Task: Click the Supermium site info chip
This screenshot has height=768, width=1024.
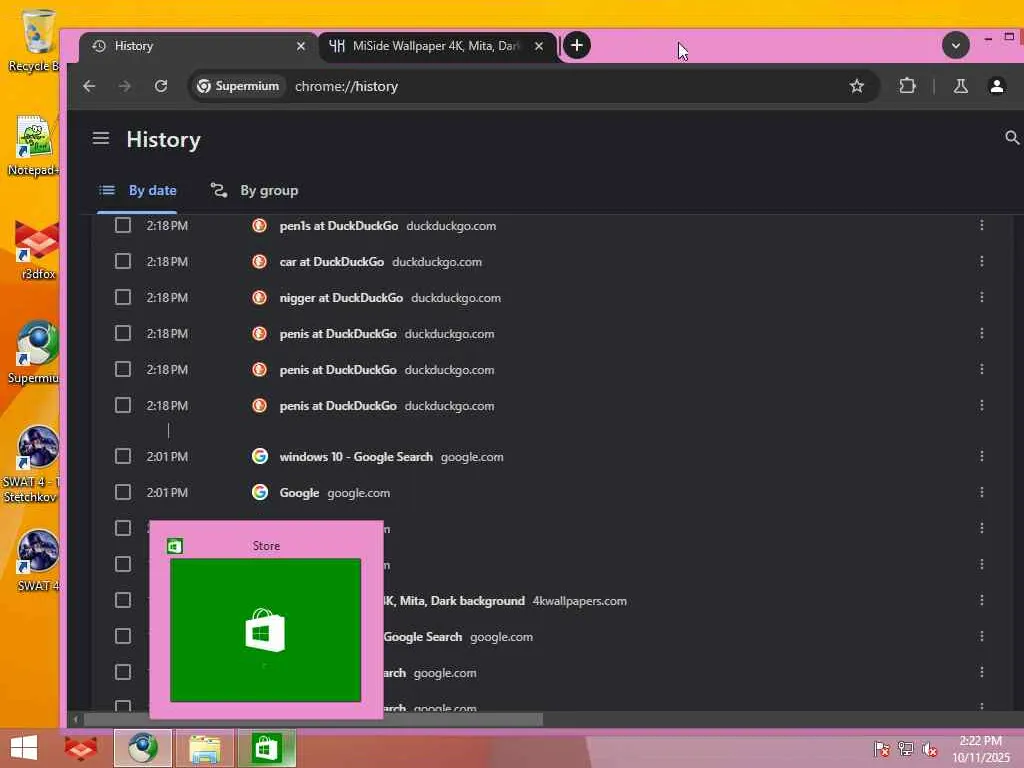Action: [238, 86]
